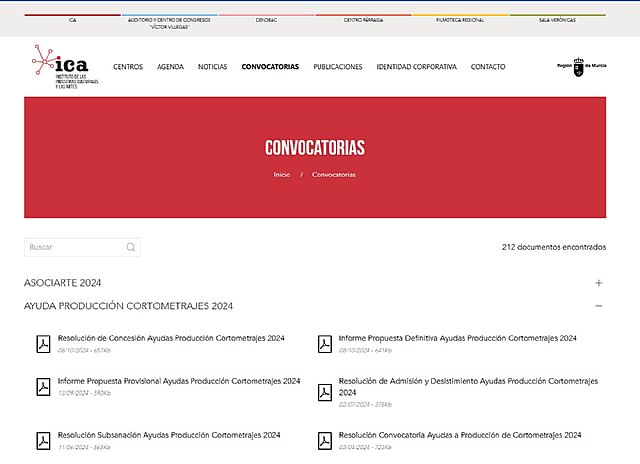Open PDF icon for Resolución de Admisión y Desistimiento

pos(325,393)
